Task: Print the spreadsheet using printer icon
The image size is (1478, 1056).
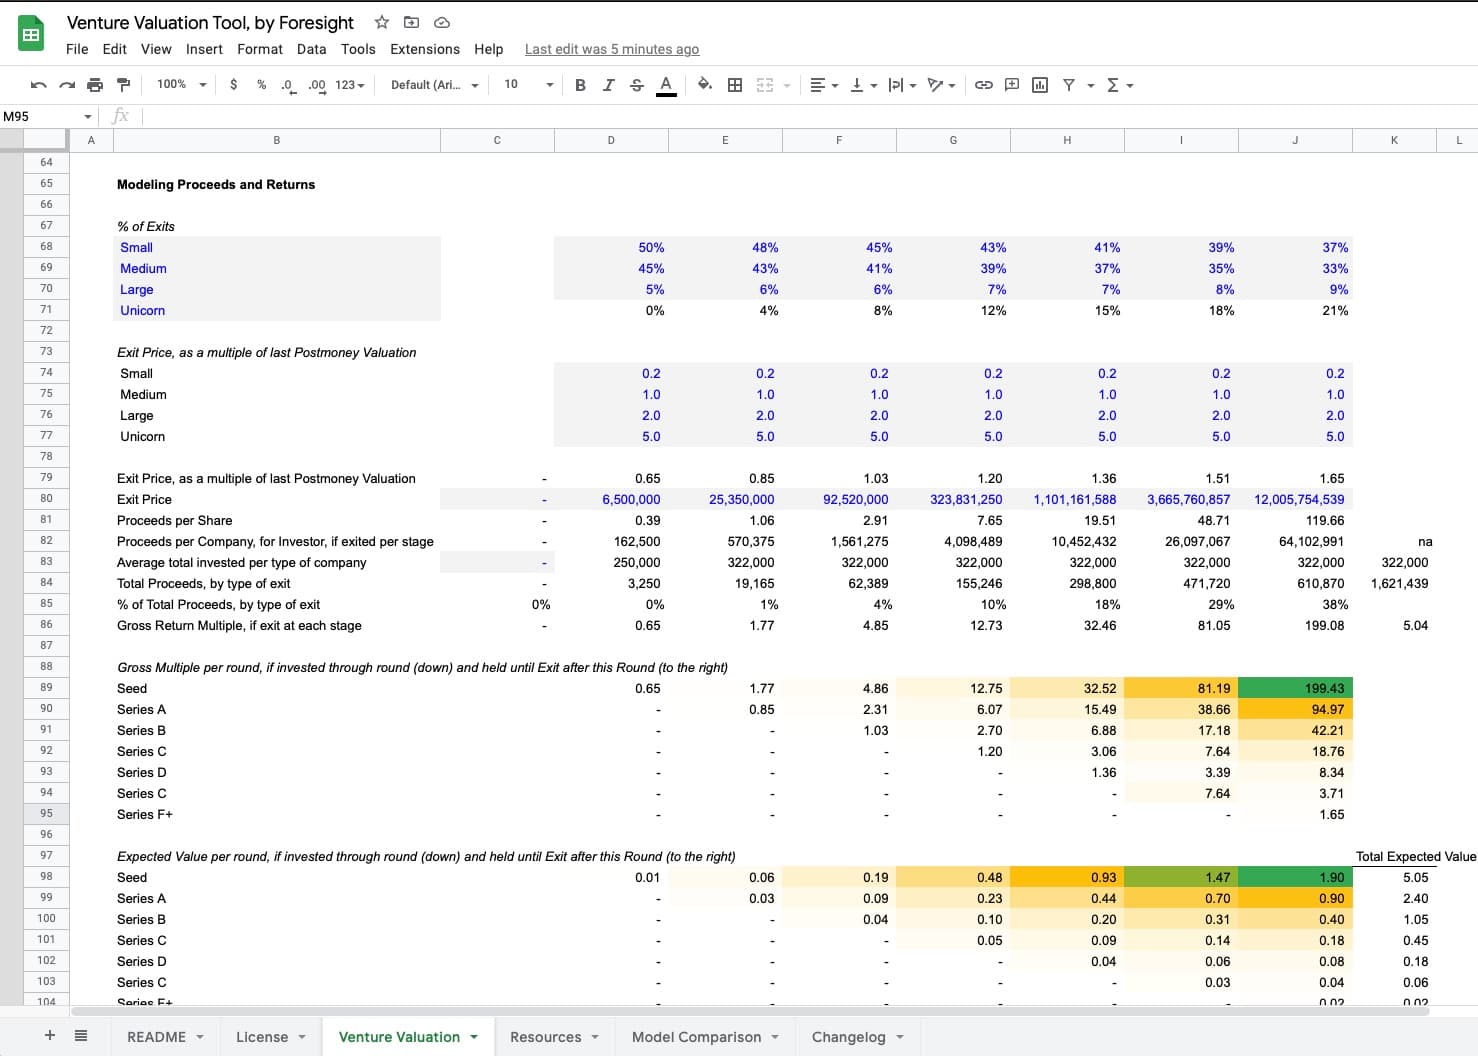Action: pos(95,85)
